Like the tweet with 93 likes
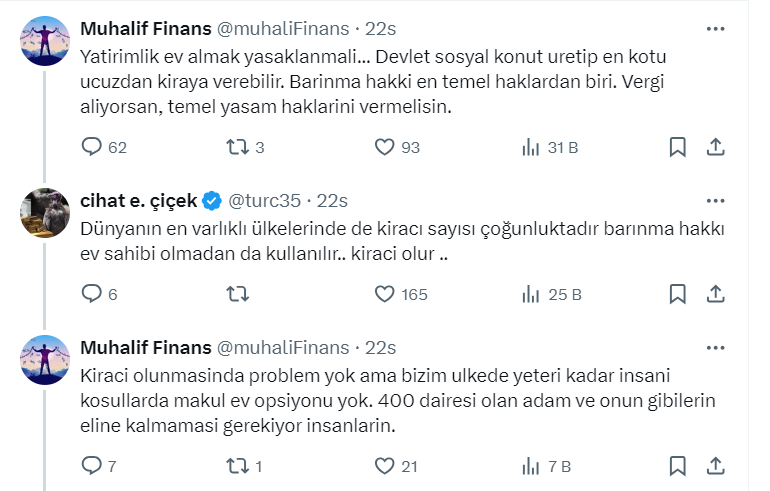The width and height of the screenshot is (770, 491). tap(385, 148)
